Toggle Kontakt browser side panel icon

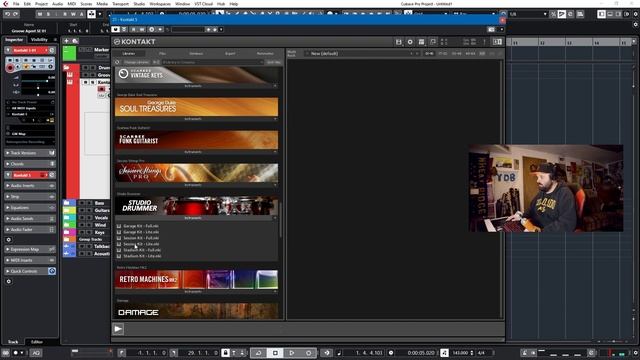497,42
